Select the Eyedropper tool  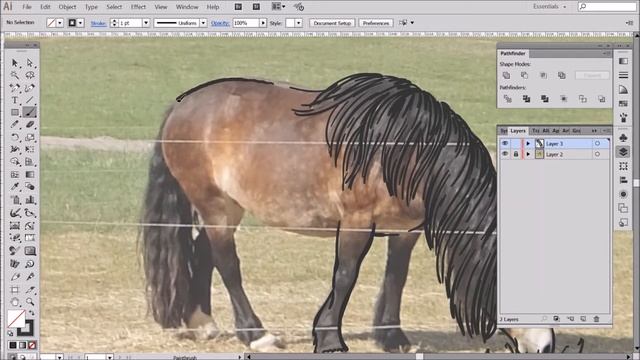coord(15,187)
